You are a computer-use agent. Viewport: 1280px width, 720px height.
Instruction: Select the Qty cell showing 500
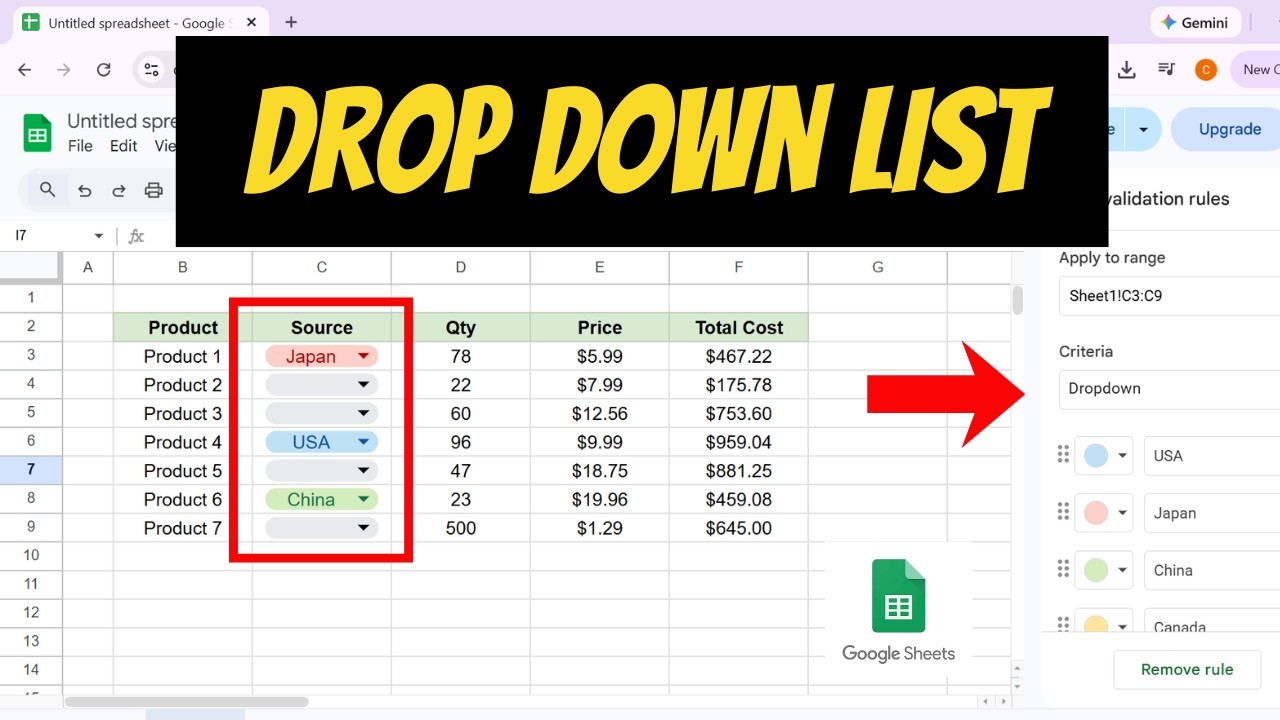point(461,528)
